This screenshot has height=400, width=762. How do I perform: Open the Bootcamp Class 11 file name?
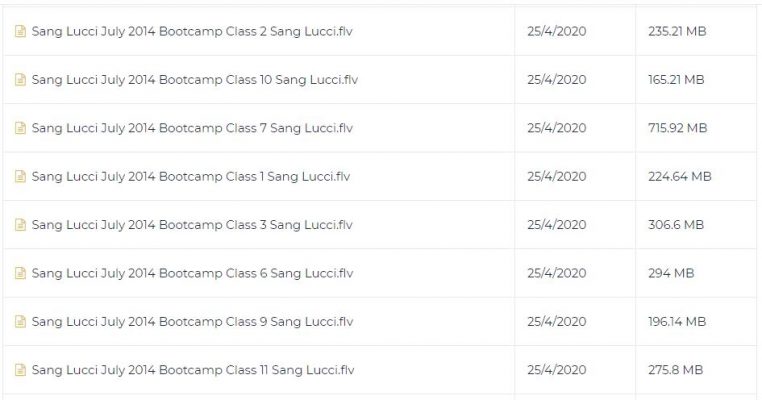coord(193,371)
